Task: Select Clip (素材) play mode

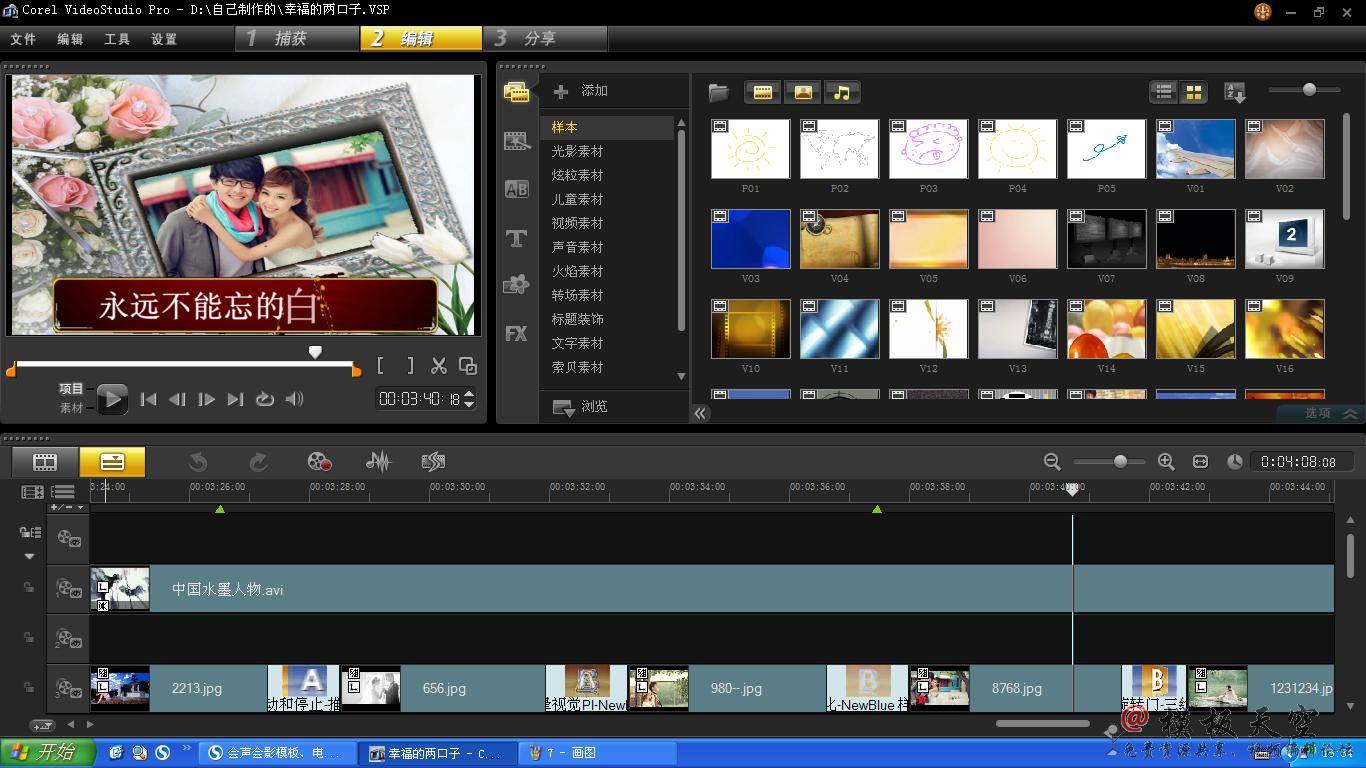Action: (71, 408)
